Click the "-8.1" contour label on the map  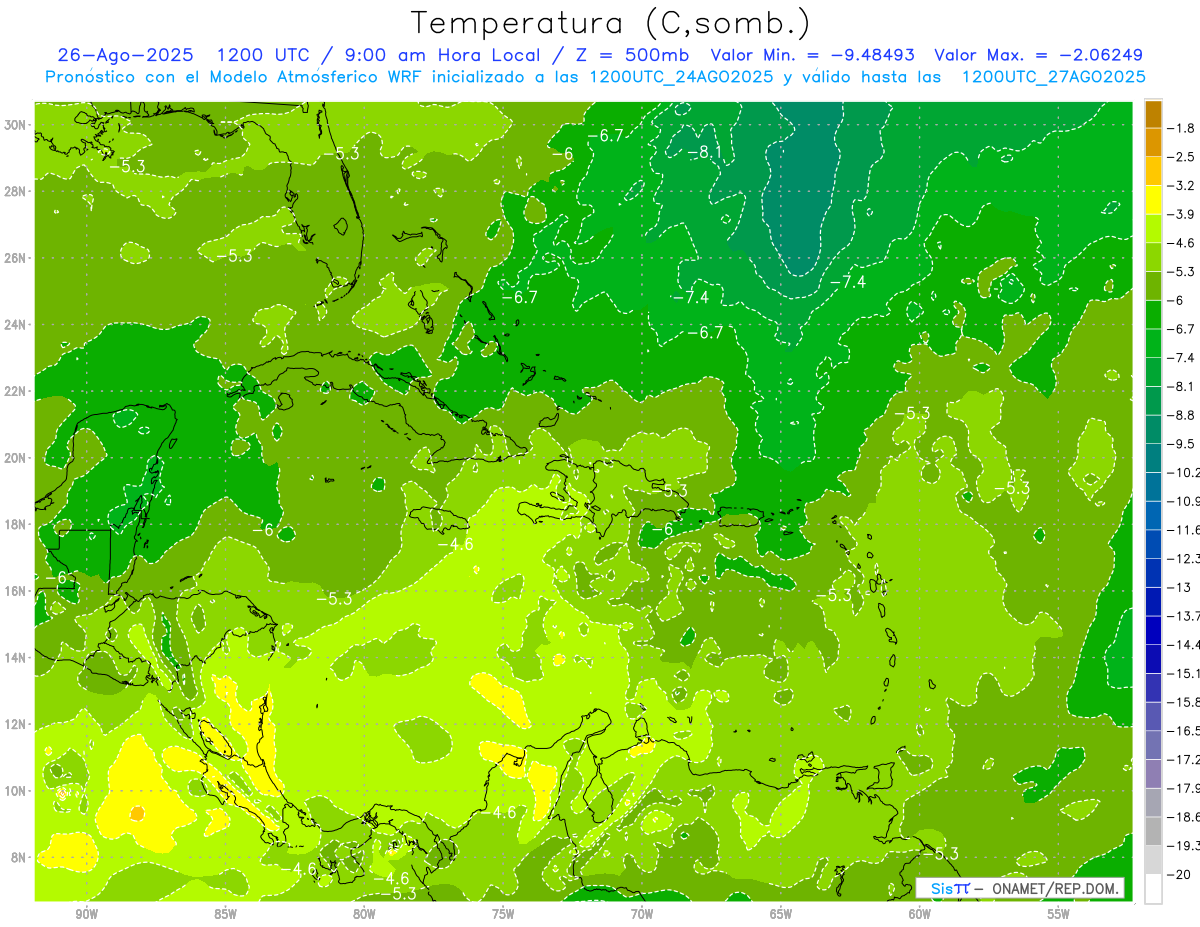click(x=704, y=152)
